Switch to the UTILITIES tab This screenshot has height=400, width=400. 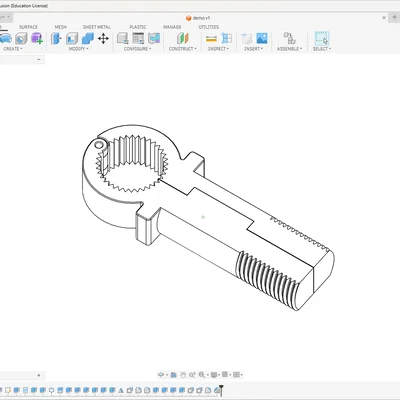coord(209,27)
